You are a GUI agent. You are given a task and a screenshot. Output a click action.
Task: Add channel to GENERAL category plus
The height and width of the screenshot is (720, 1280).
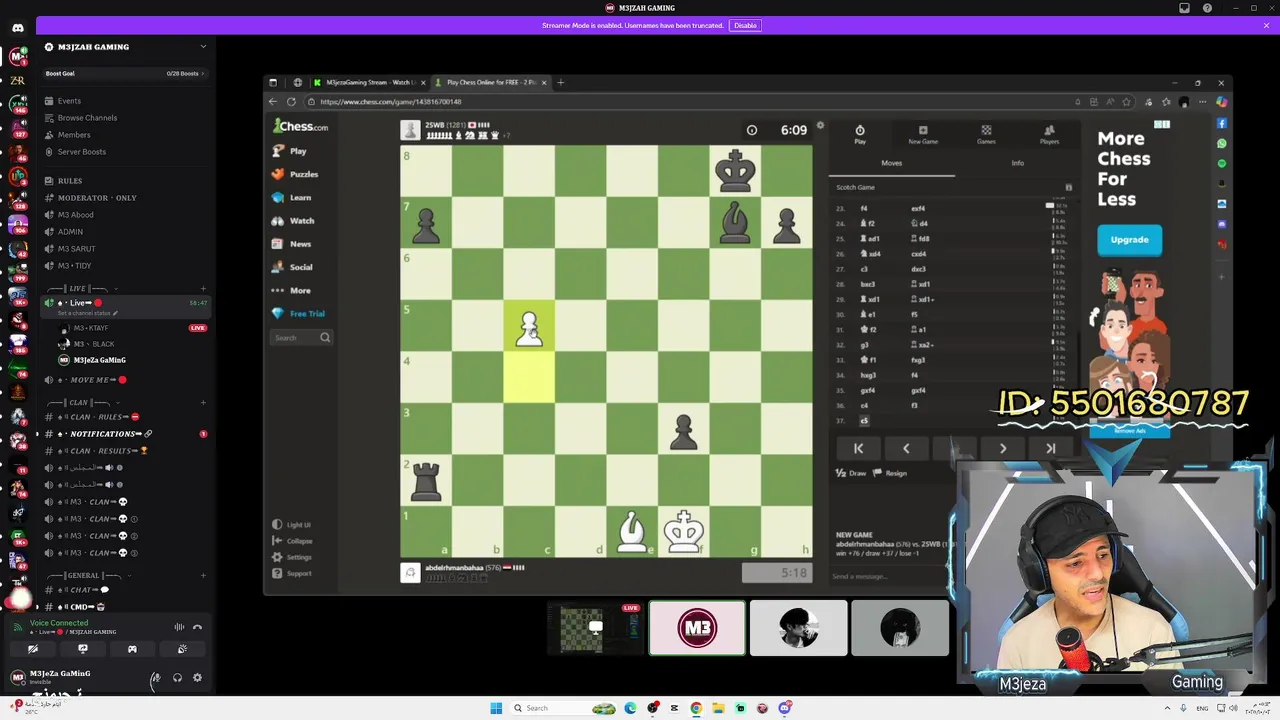click(203, 576)
